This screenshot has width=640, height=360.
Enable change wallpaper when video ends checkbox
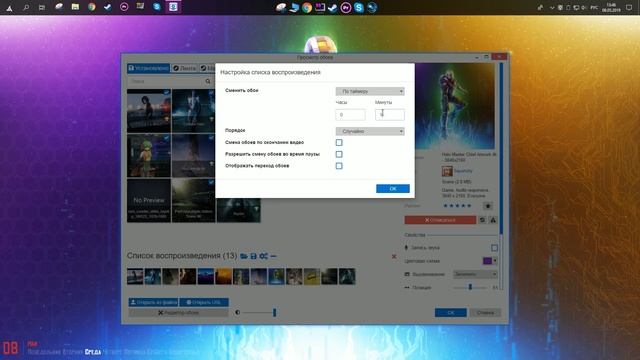click(x=339, y=142)
